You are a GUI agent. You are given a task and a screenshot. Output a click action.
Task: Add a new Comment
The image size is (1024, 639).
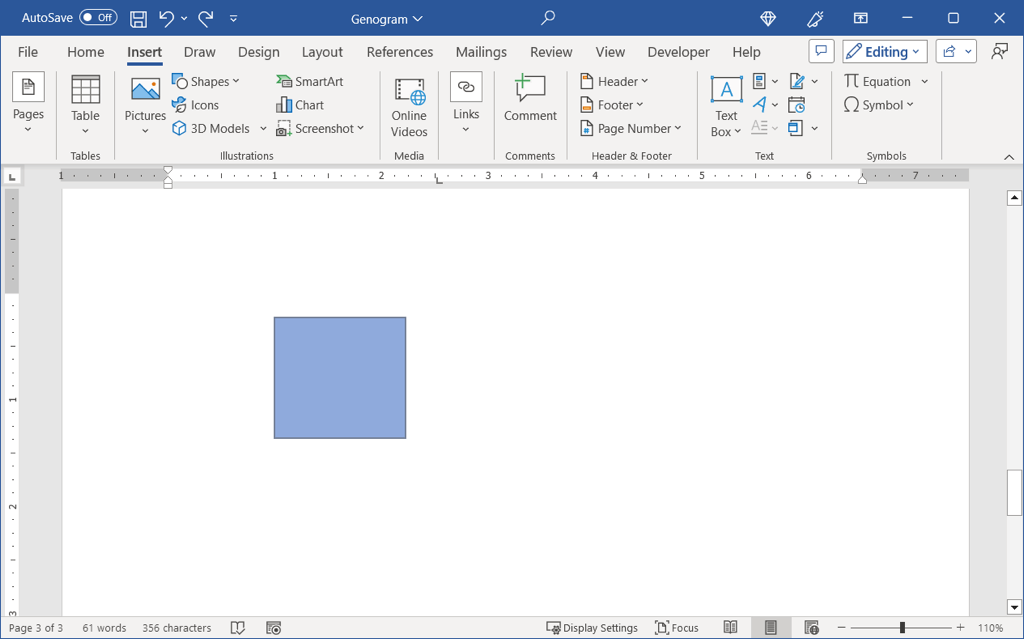530,100
